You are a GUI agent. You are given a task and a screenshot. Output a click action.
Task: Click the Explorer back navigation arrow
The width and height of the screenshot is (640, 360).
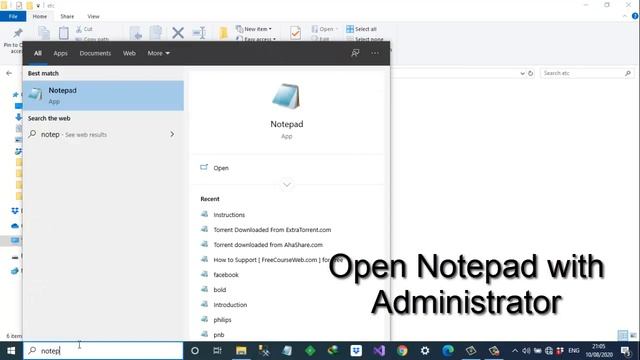click(9, 73)
